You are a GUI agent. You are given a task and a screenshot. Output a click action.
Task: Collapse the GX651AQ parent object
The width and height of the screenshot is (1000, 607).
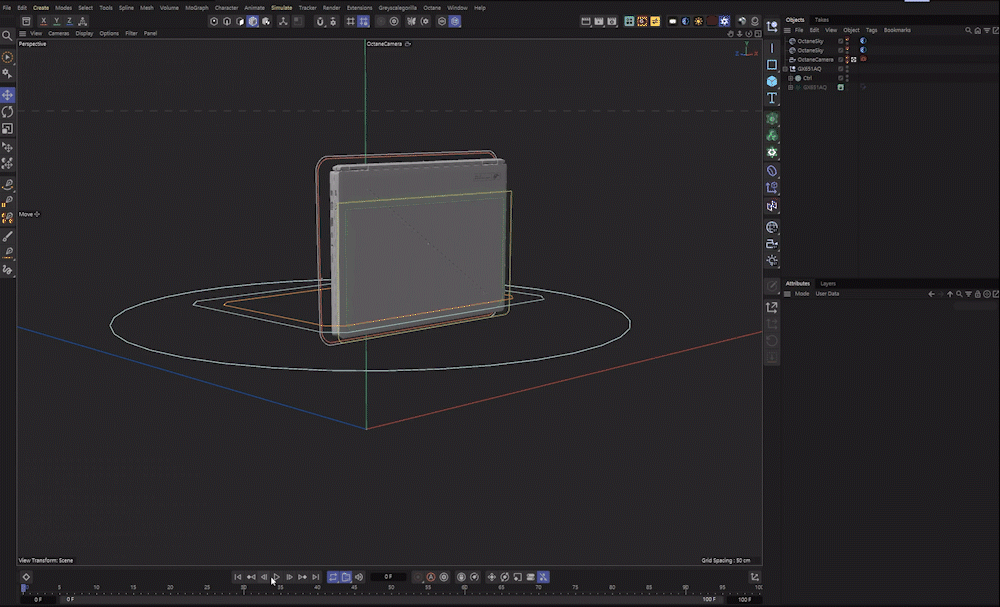[x=786, y=69]
